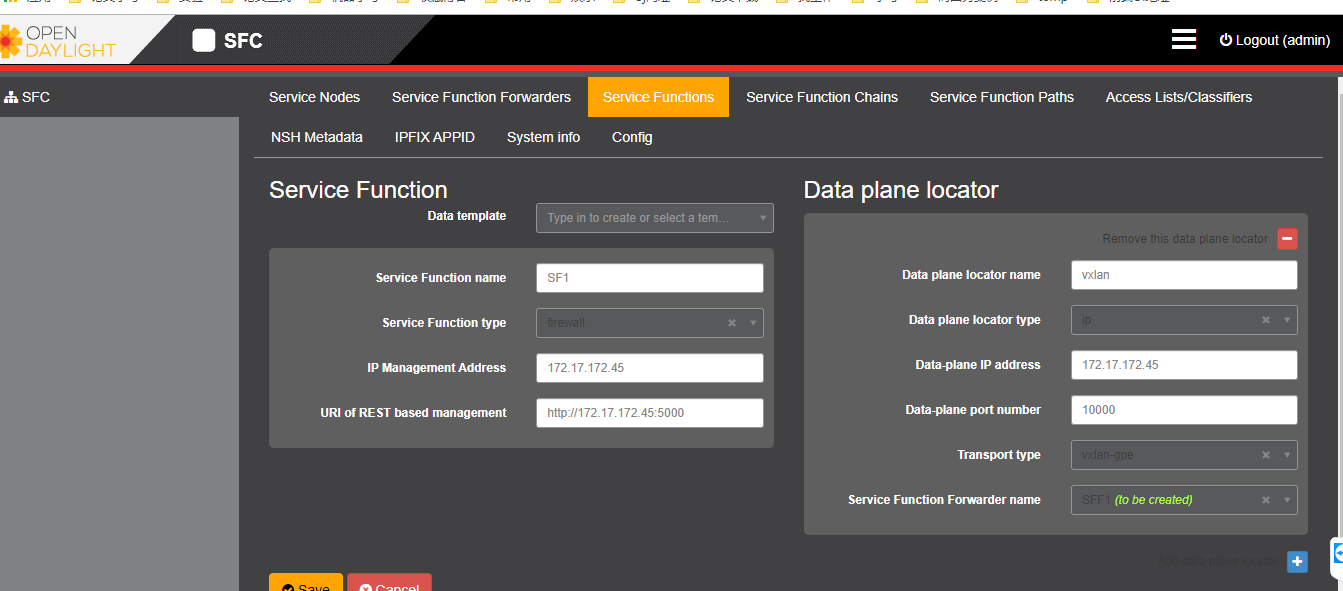This screenshot has height=591, width=1343.
Task: Add data plane locator with blue plus
Action: click(x=1297, y=562)
